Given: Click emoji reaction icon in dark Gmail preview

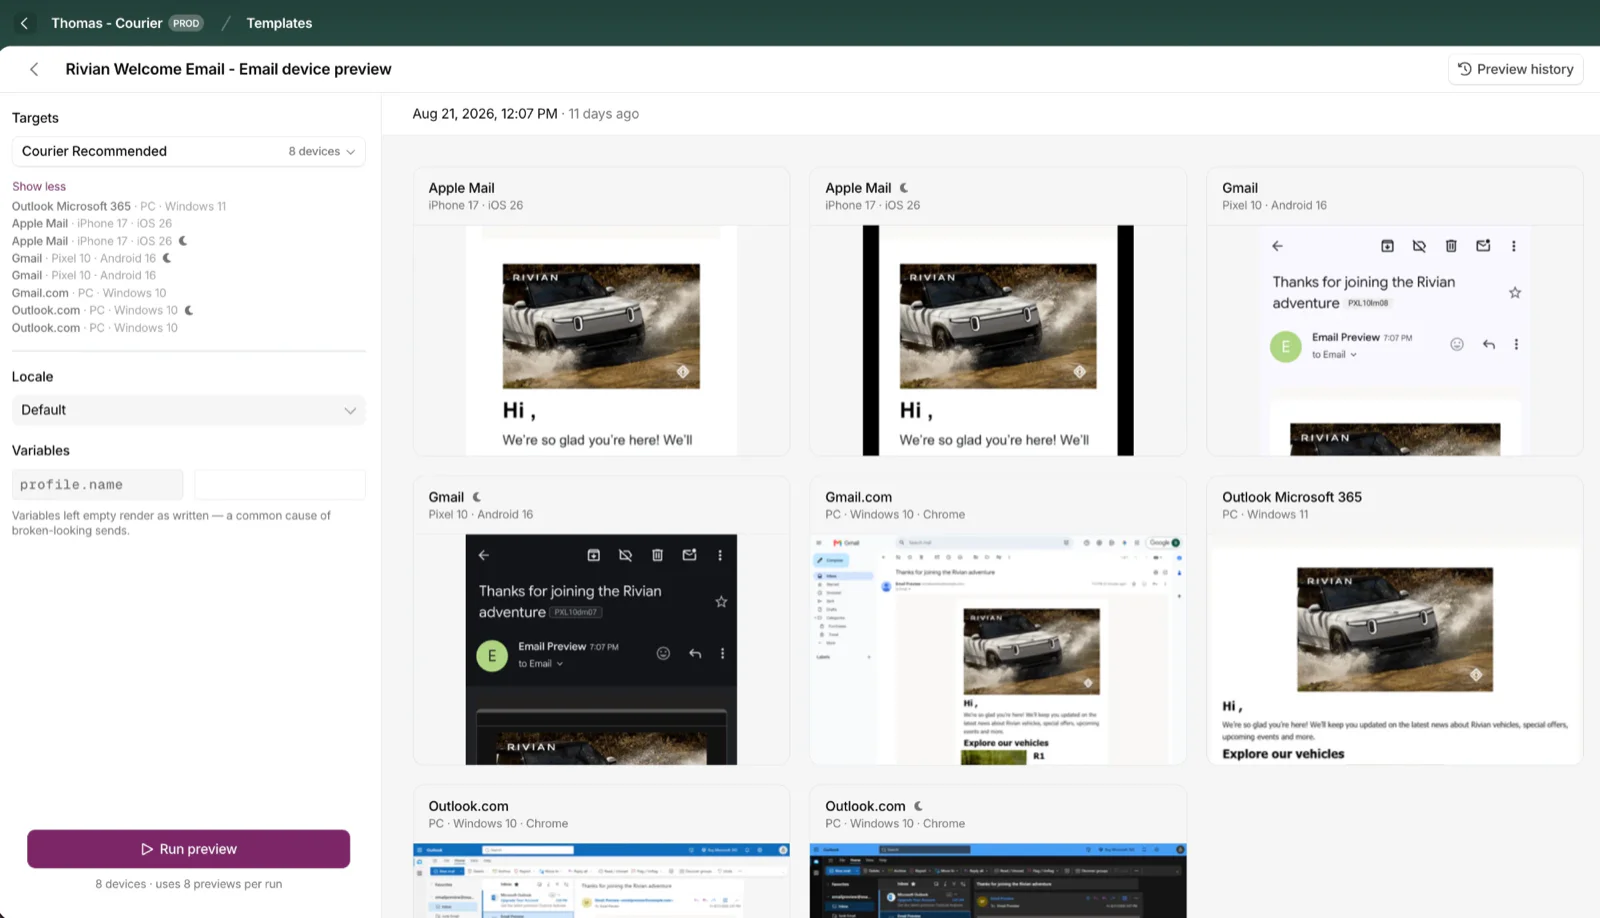Looking at the screenshot, I should tap(663, 654).
